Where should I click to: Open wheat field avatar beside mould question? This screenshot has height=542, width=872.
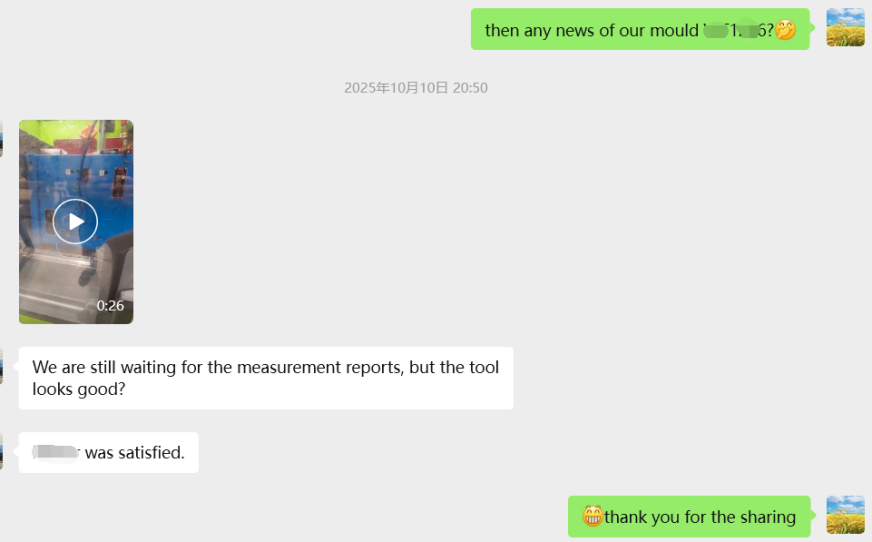click(x=845, y=28)
